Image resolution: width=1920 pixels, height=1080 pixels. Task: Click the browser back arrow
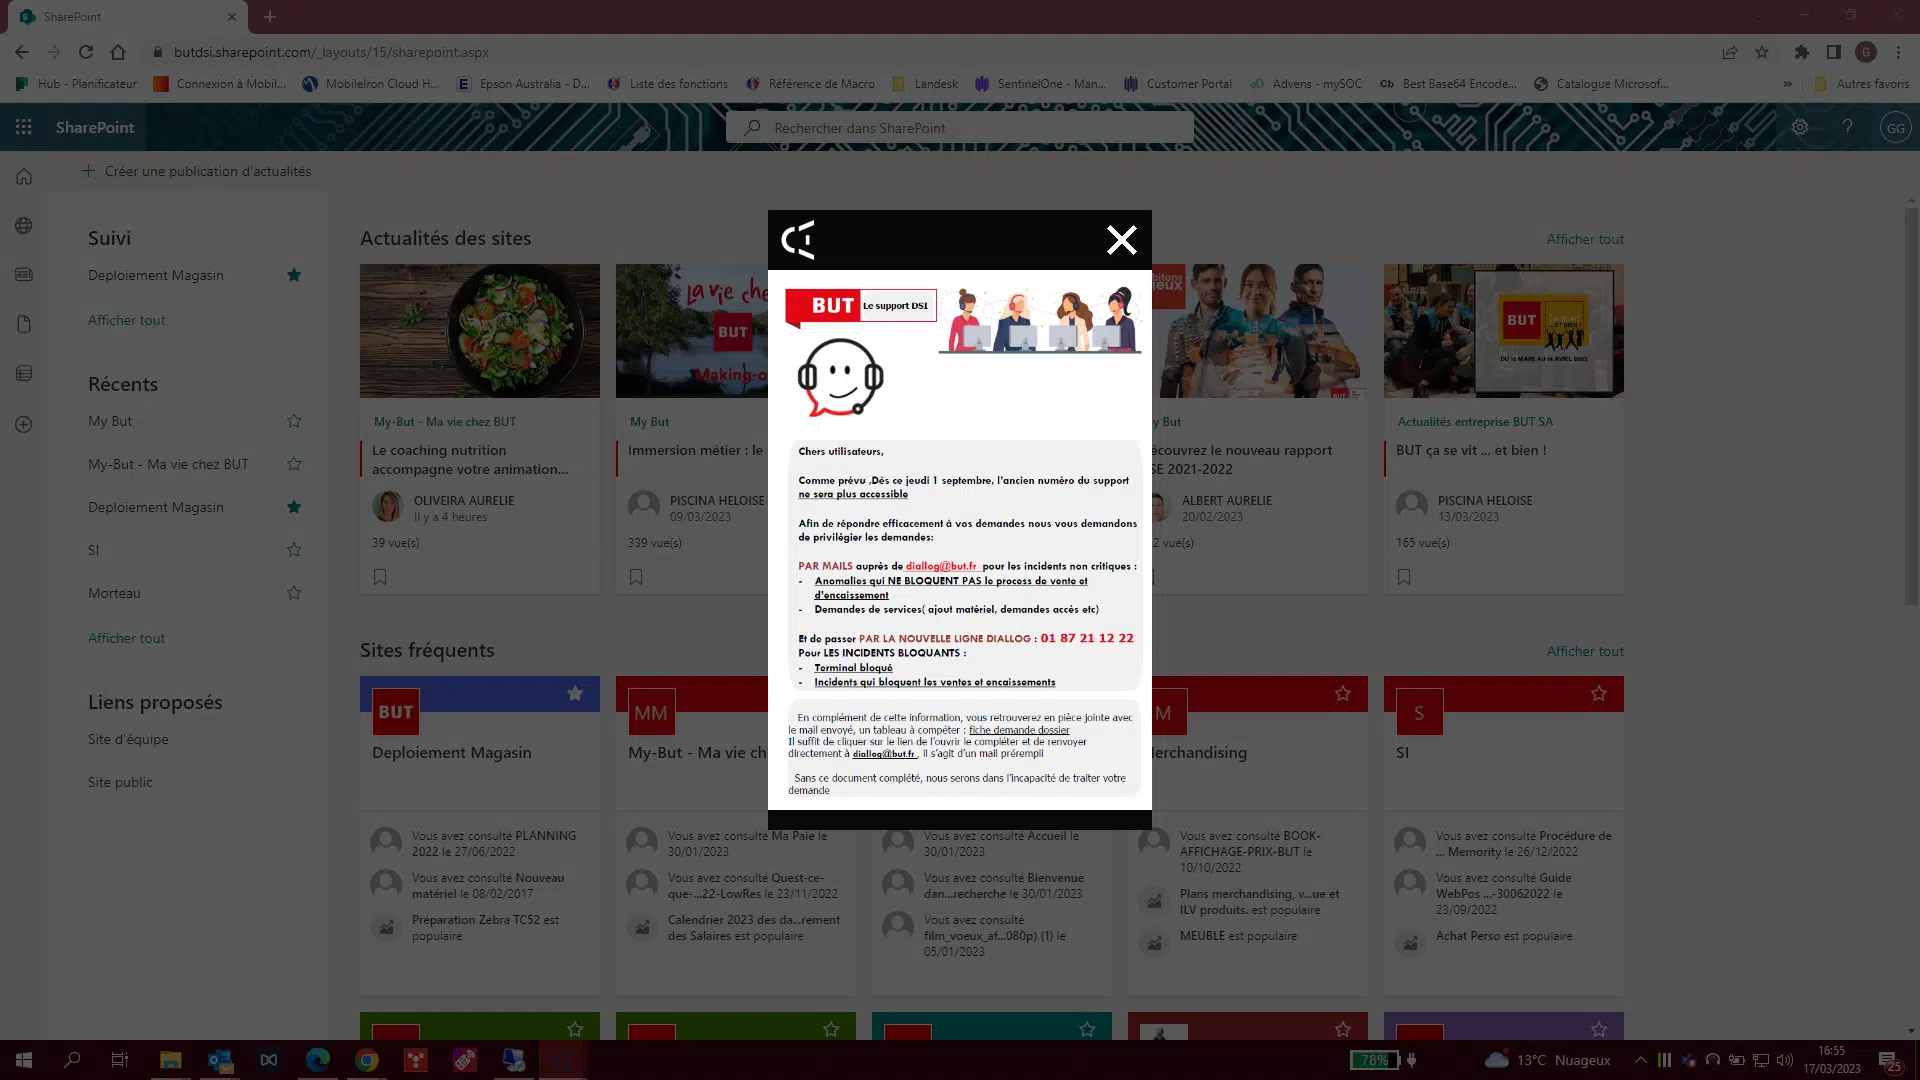(x=22, y=52)
